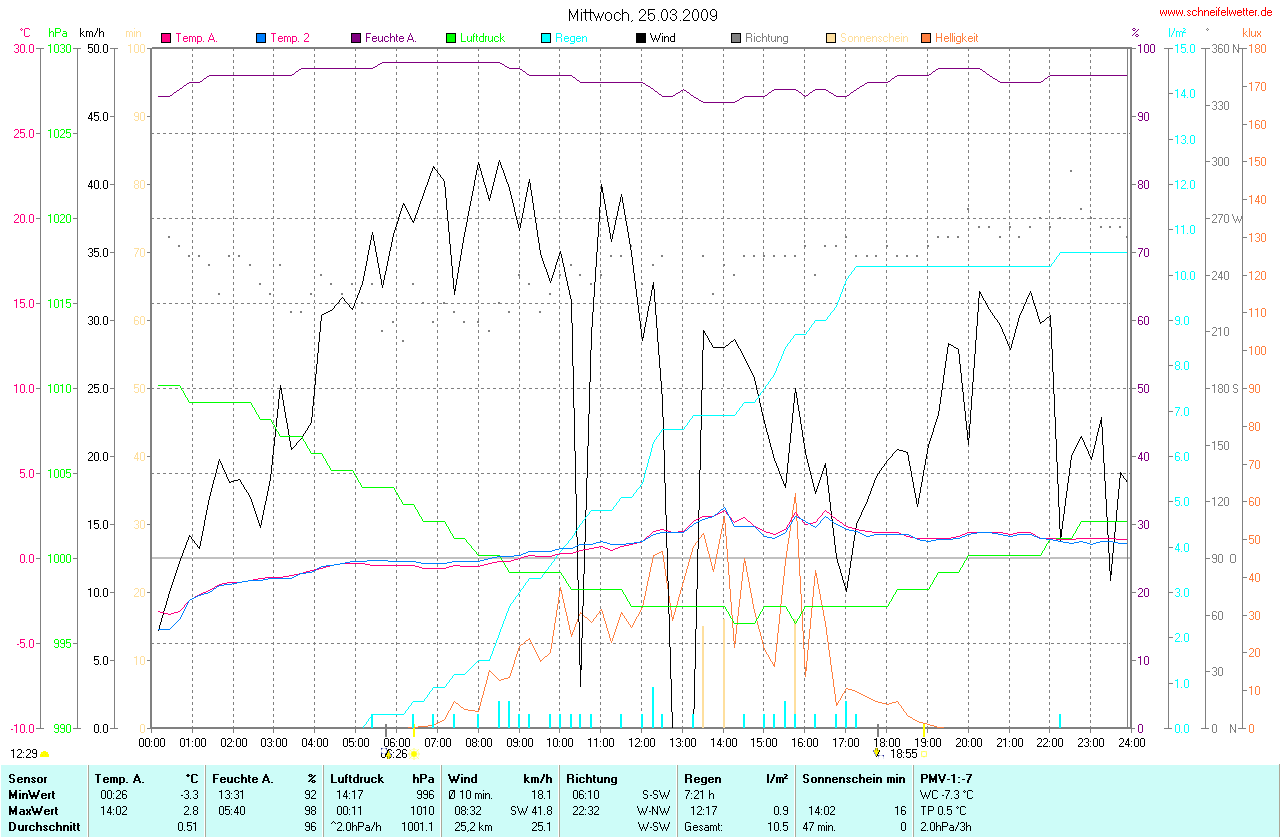The image size is (1280, 837).
Task: Click the 24:00 time axis label
Action: point(1131,742)
